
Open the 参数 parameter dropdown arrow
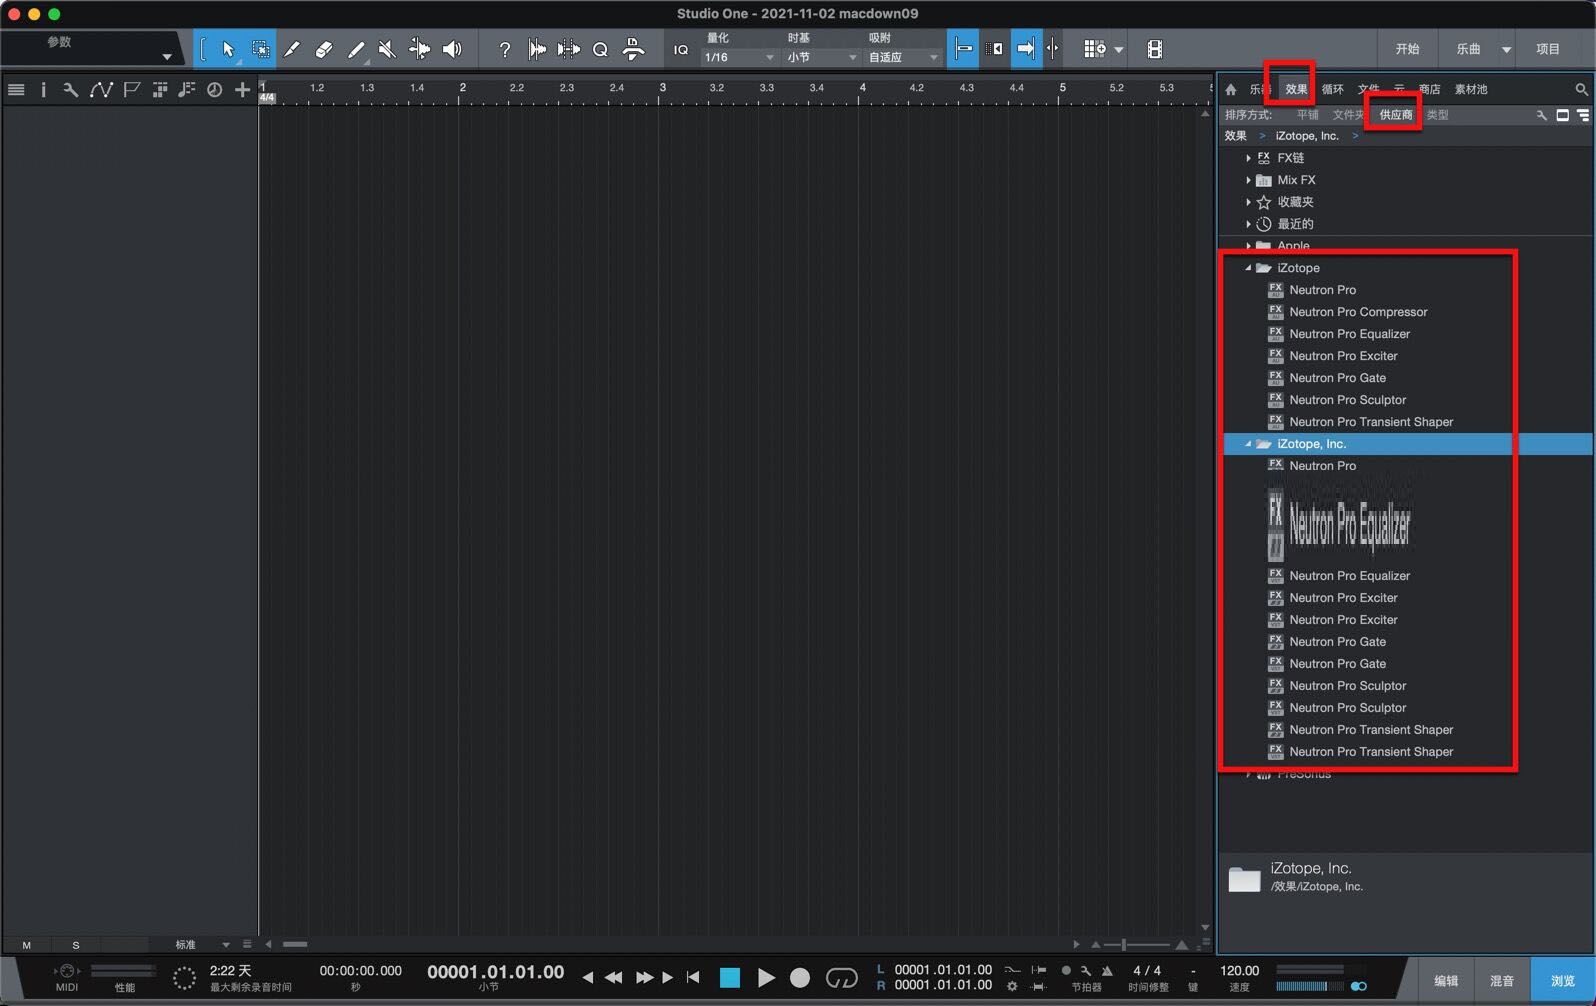[x=167, y=57]
